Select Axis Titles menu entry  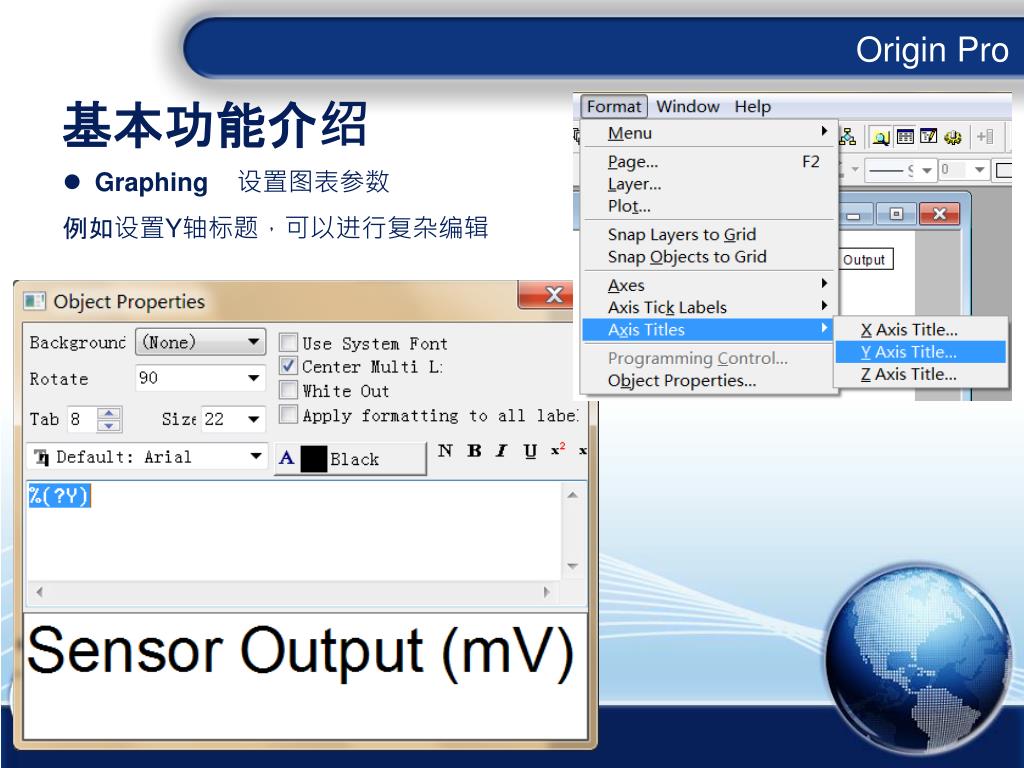click(x=709, y=329)
